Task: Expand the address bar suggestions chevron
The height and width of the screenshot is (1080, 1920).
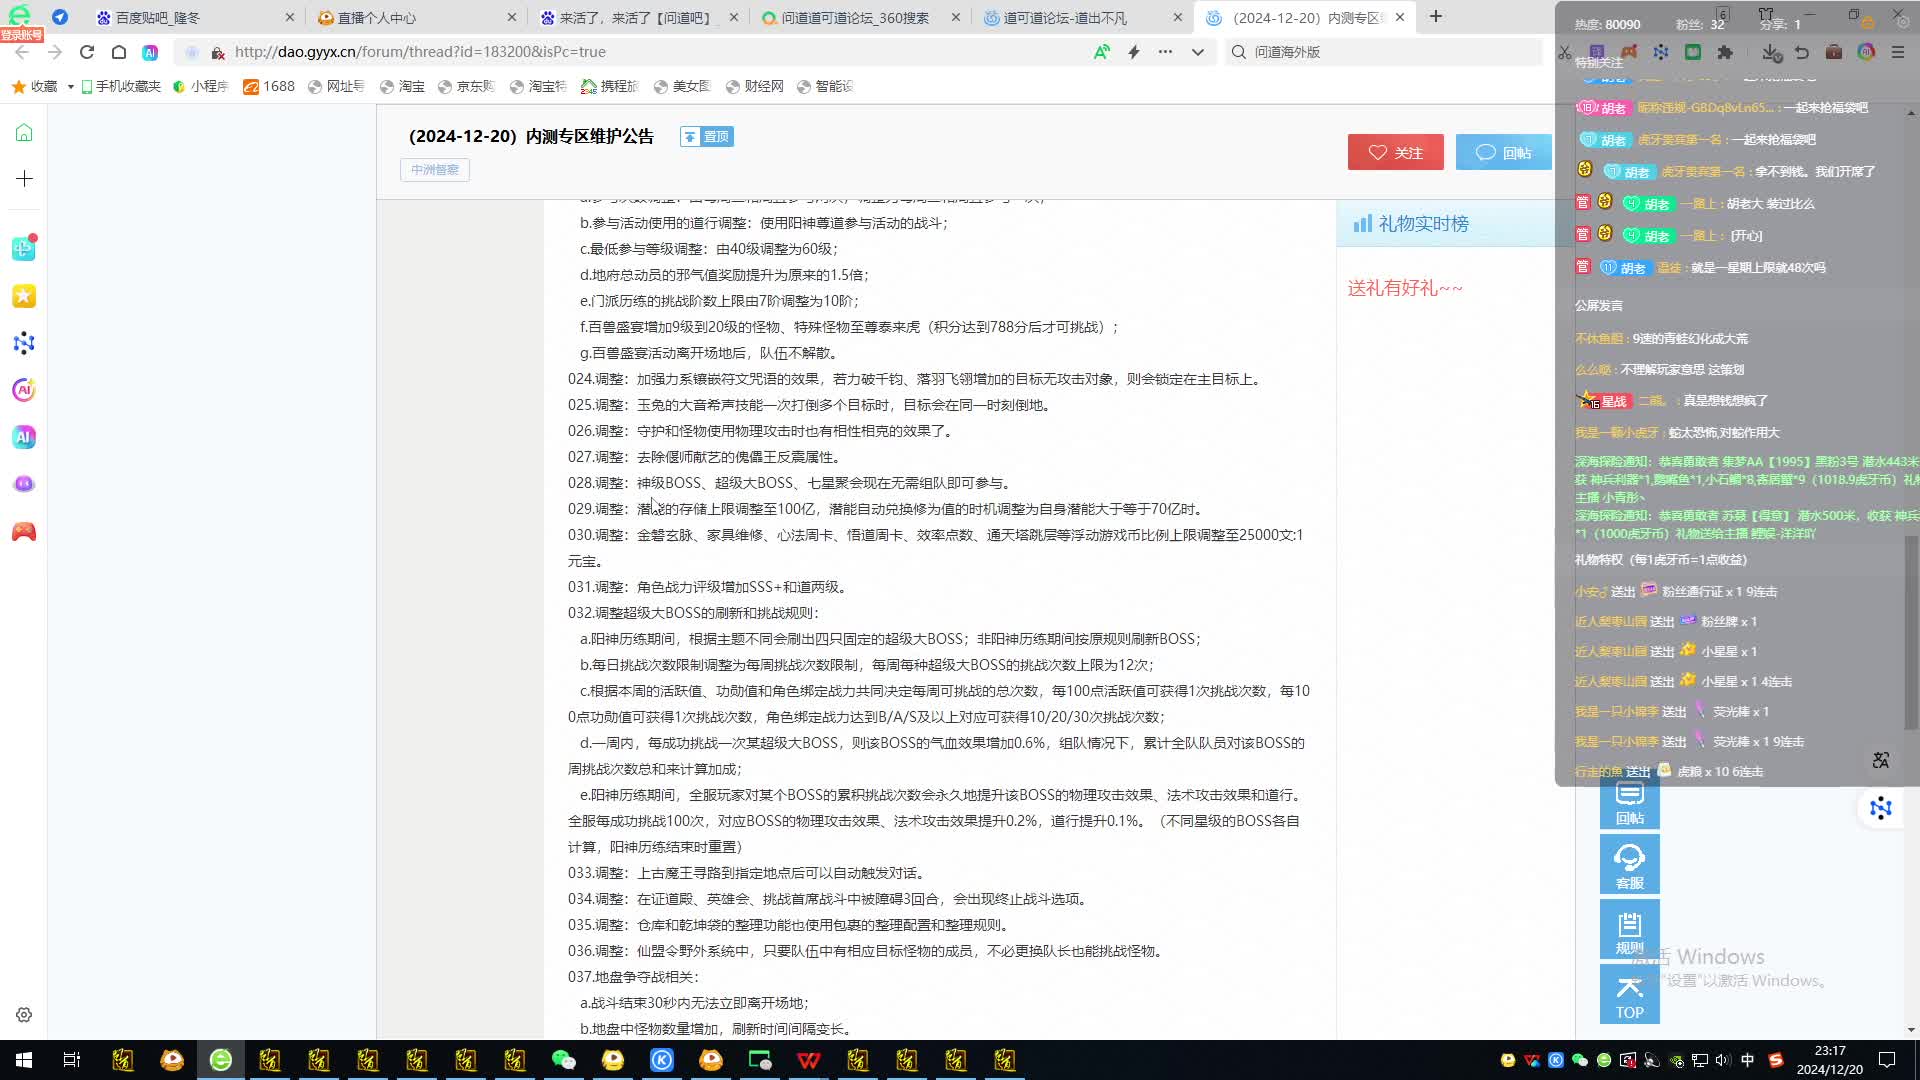Action: point(1197,52)
